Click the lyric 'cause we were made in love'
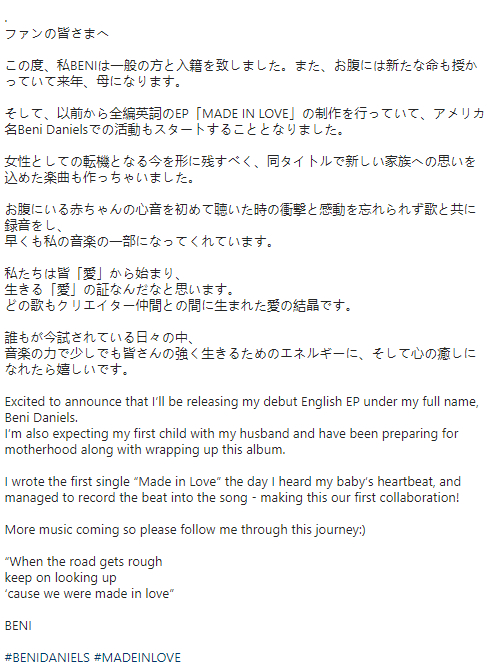This screenshot has height=670, width=497. (89, 594)
